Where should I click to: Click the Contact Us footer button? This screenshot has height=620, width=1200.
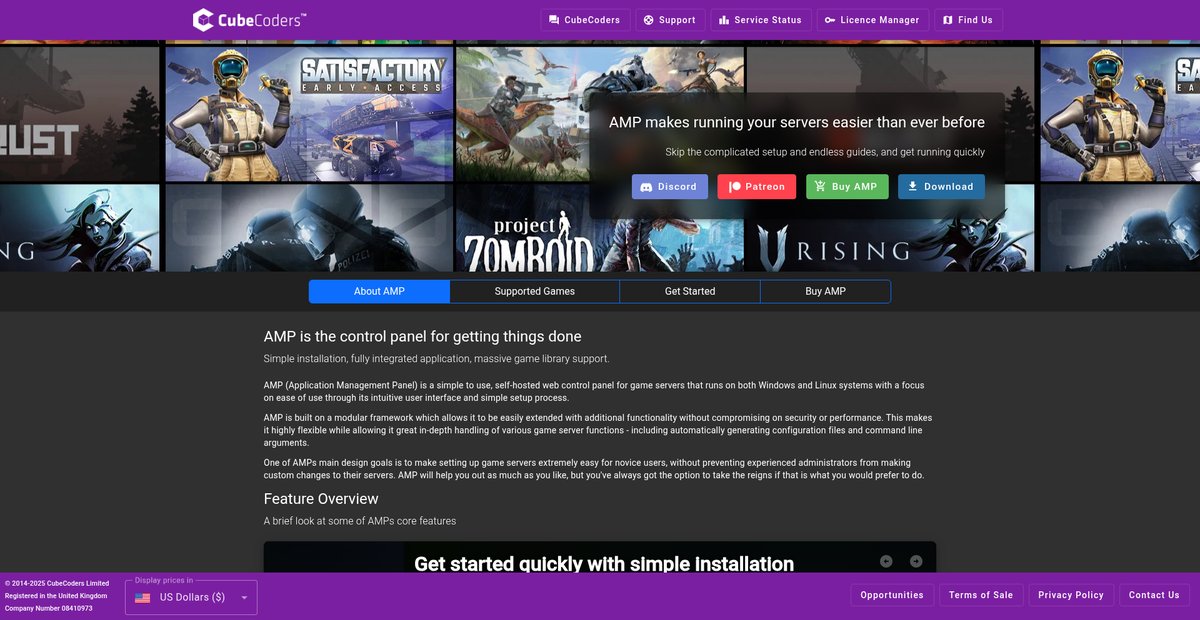click(1154, 595)
